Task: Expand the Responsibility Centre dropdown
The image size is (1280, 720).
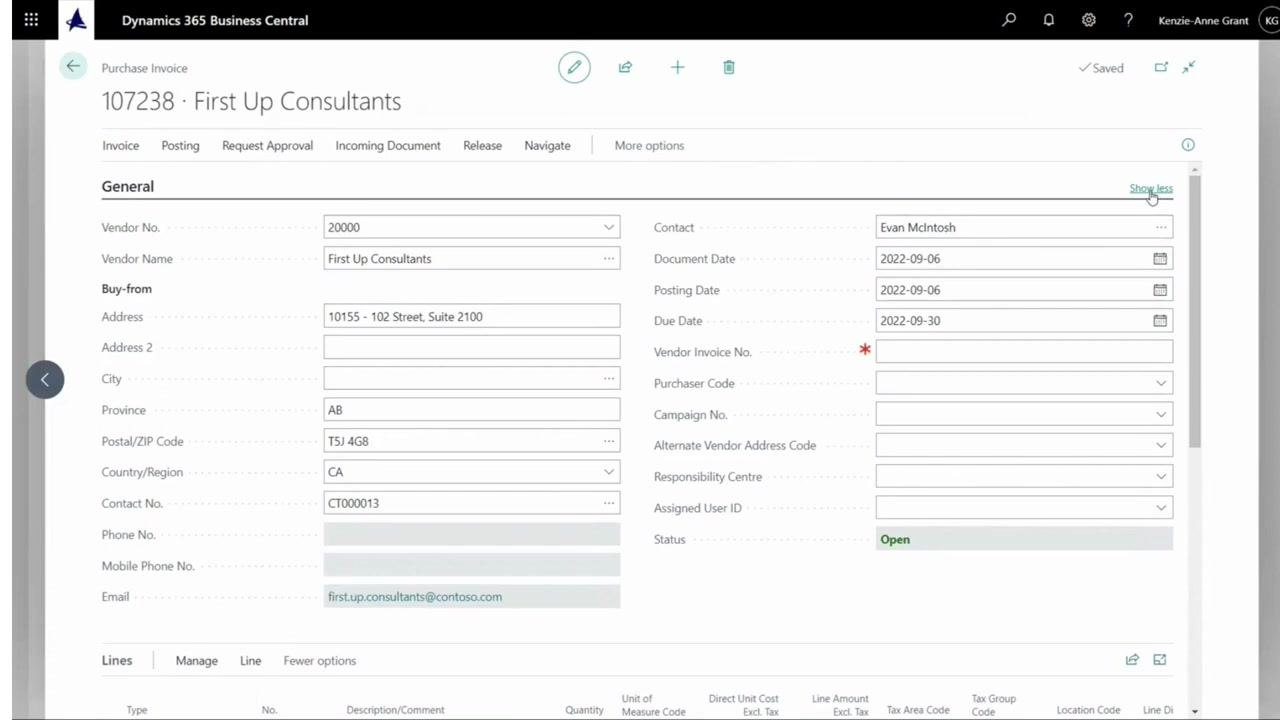Action: click(1161, 477)
